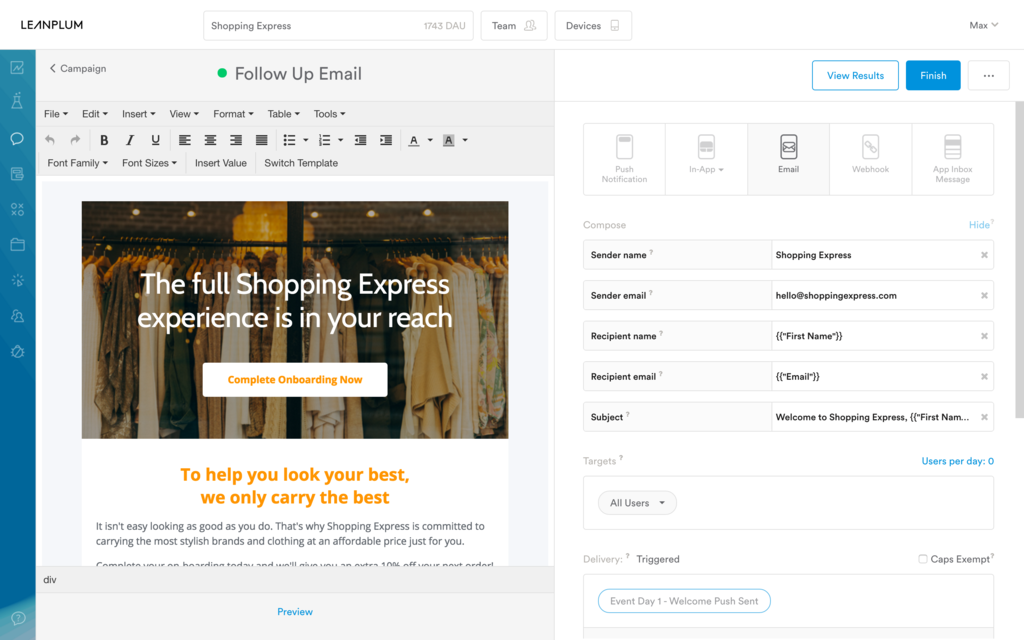This screenshot has width=1024, height=640.
Task: Select Webhook message type
Action: 871,159
